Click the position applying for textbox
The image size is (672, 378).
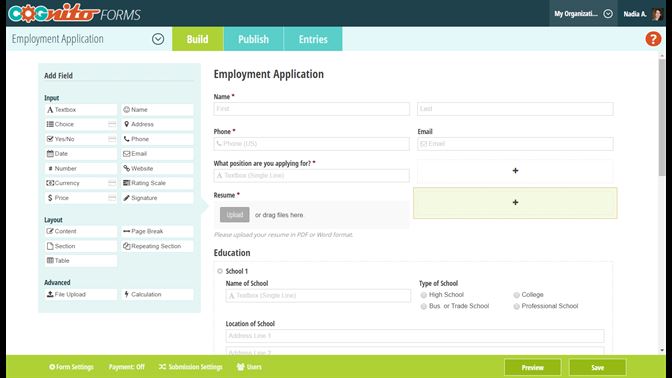pos(312,176)
